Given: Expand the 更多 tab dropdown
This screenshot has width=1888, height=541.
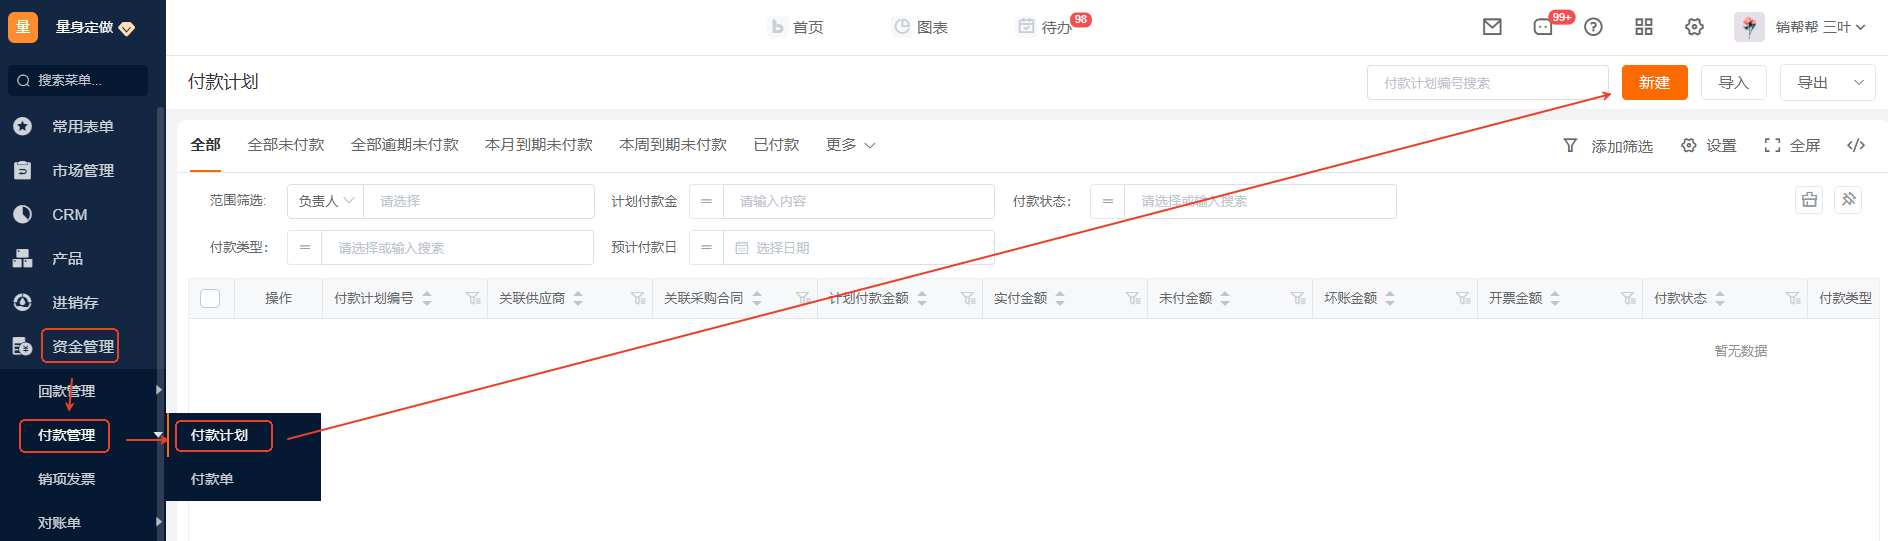Looking at the screenshot, I should click(x=850, y=145).
